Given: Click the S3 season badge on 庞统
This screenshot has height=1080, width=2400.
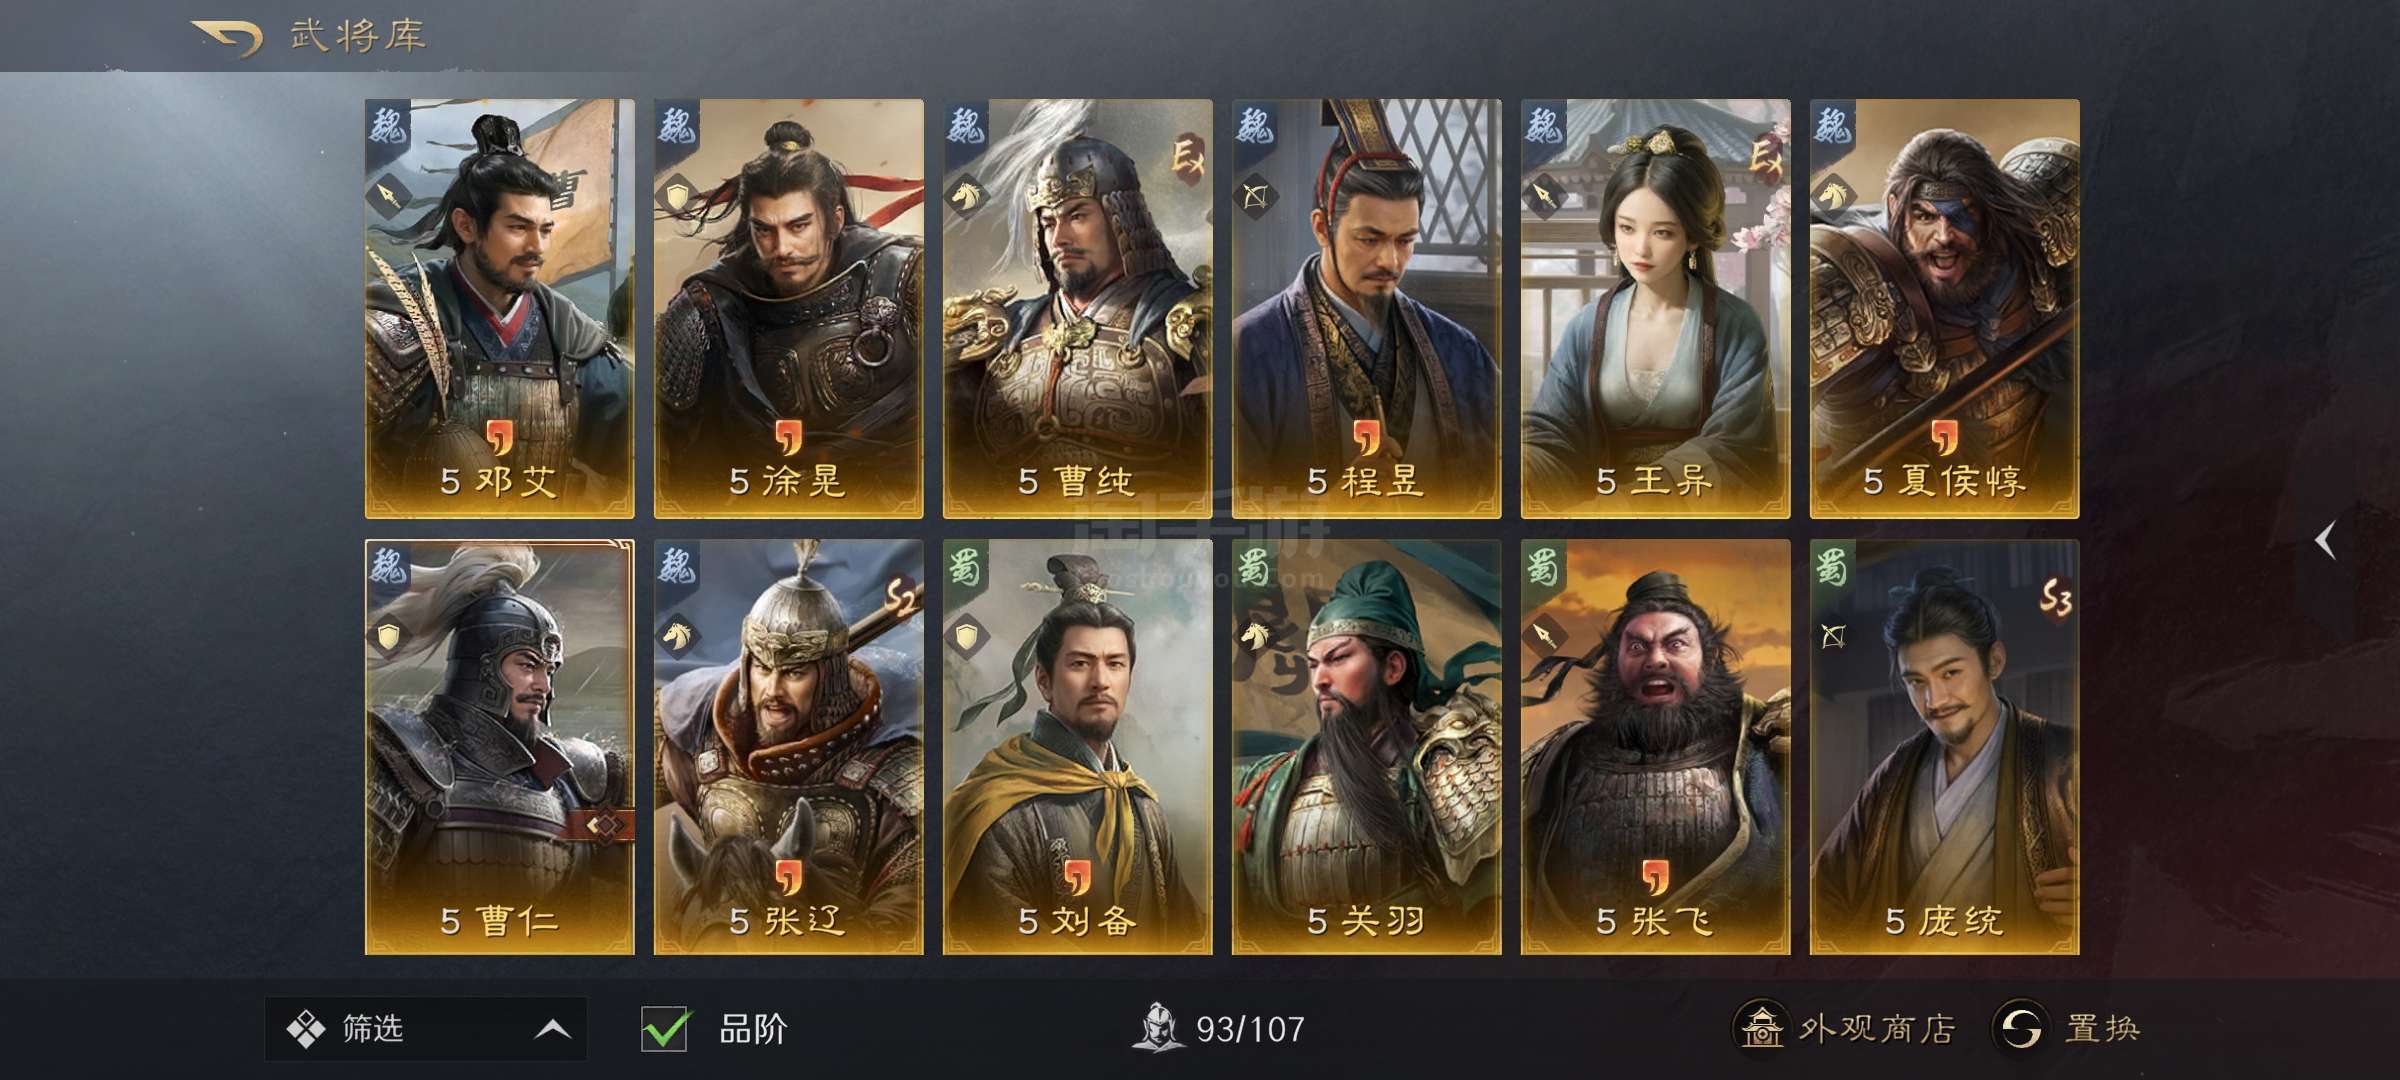Looking at the screenshot, I should 2055,598.
